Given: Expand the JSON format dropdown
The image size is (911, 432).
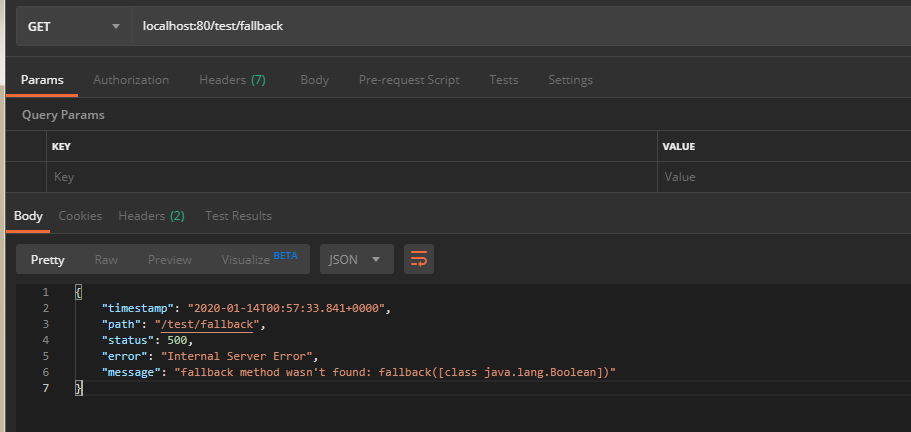Looking at the screenshot, I should click(x=355, y=260).
